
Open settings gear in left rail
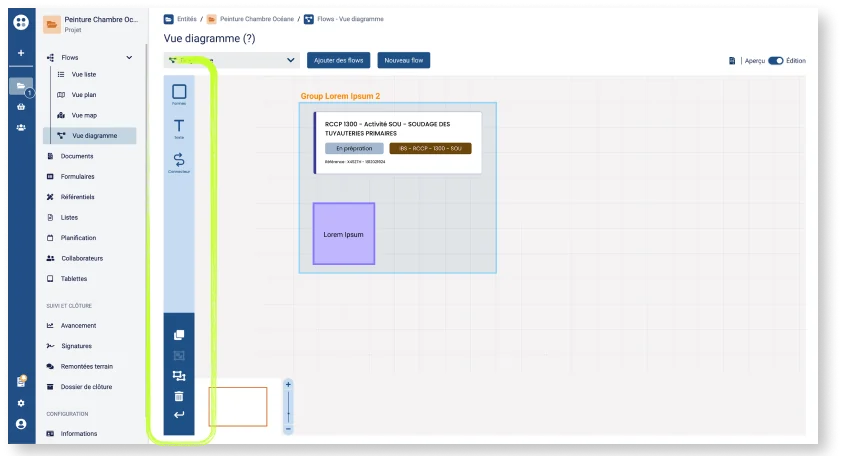point(21,403)
